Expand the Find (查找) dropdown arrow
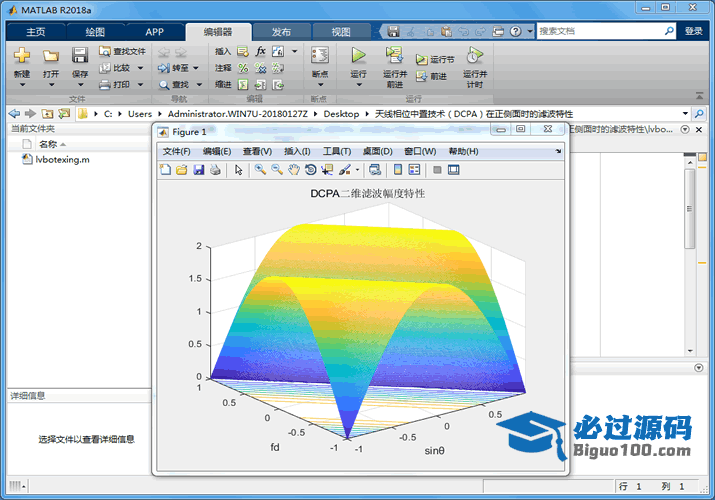 (x=199, y=84)
